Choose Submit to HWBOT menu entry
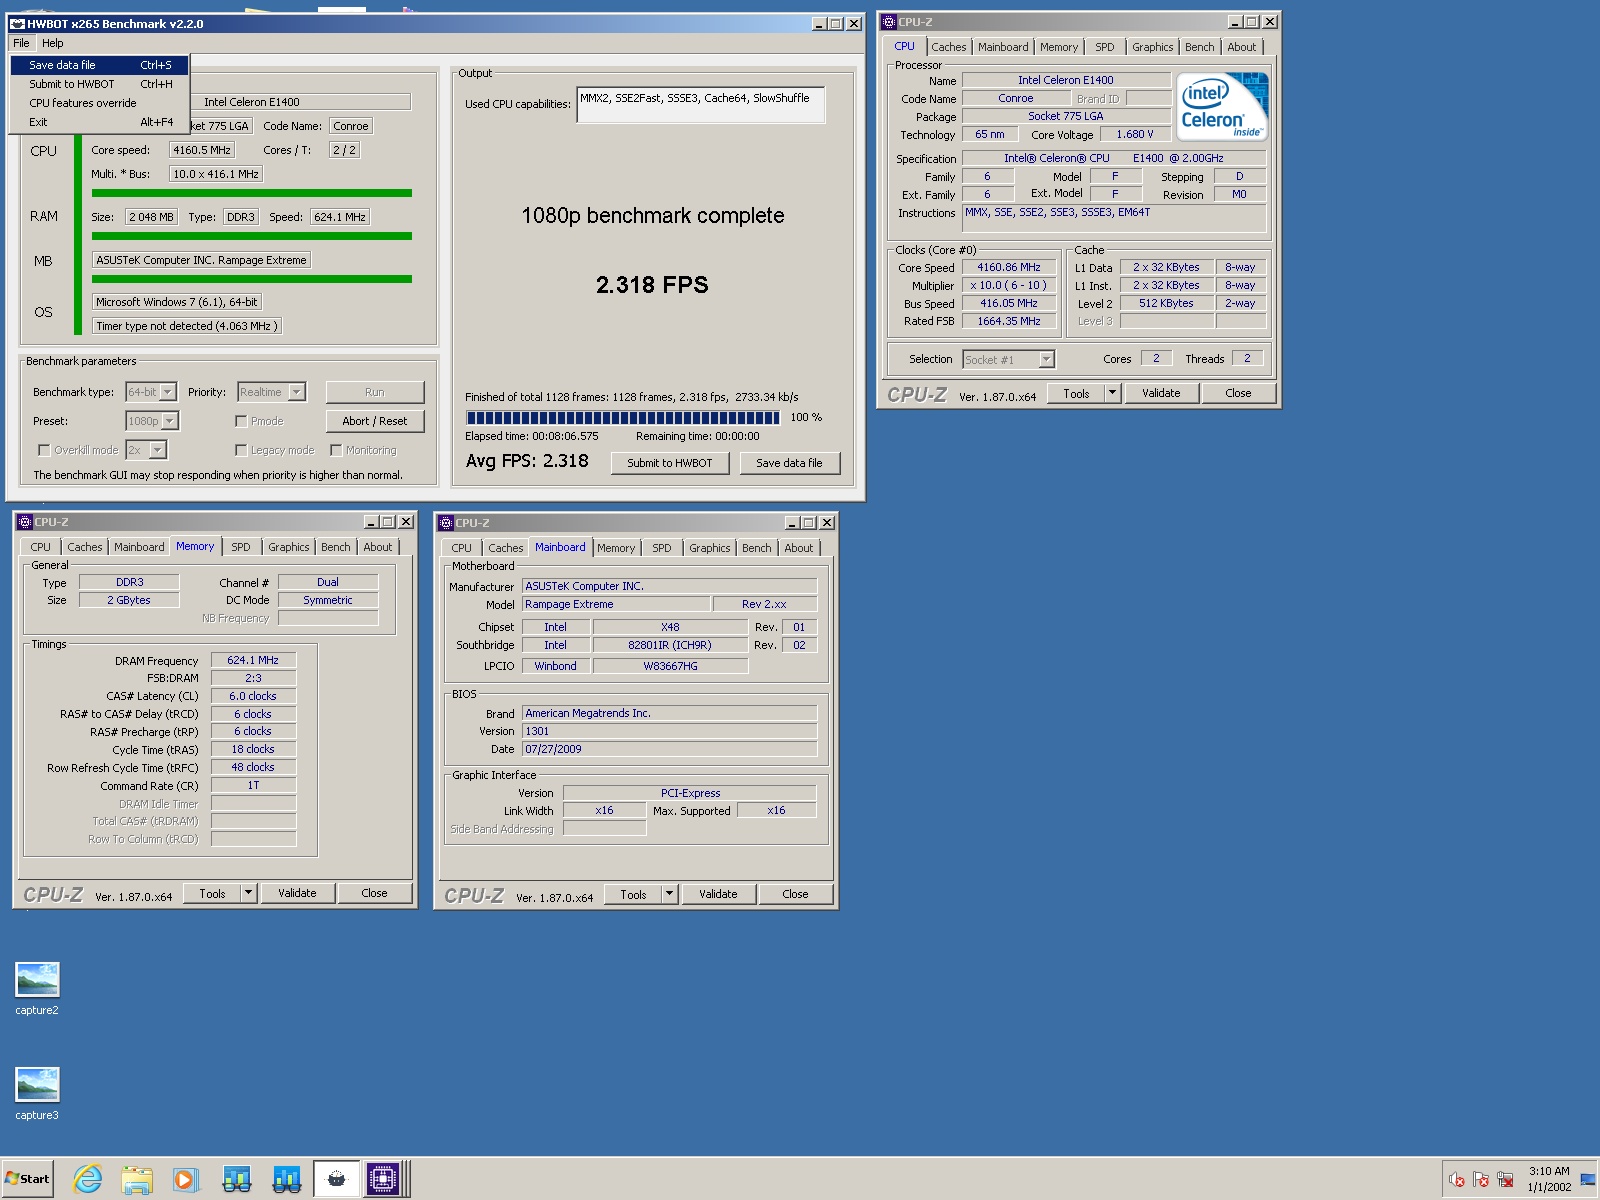 tap(99, 84)
